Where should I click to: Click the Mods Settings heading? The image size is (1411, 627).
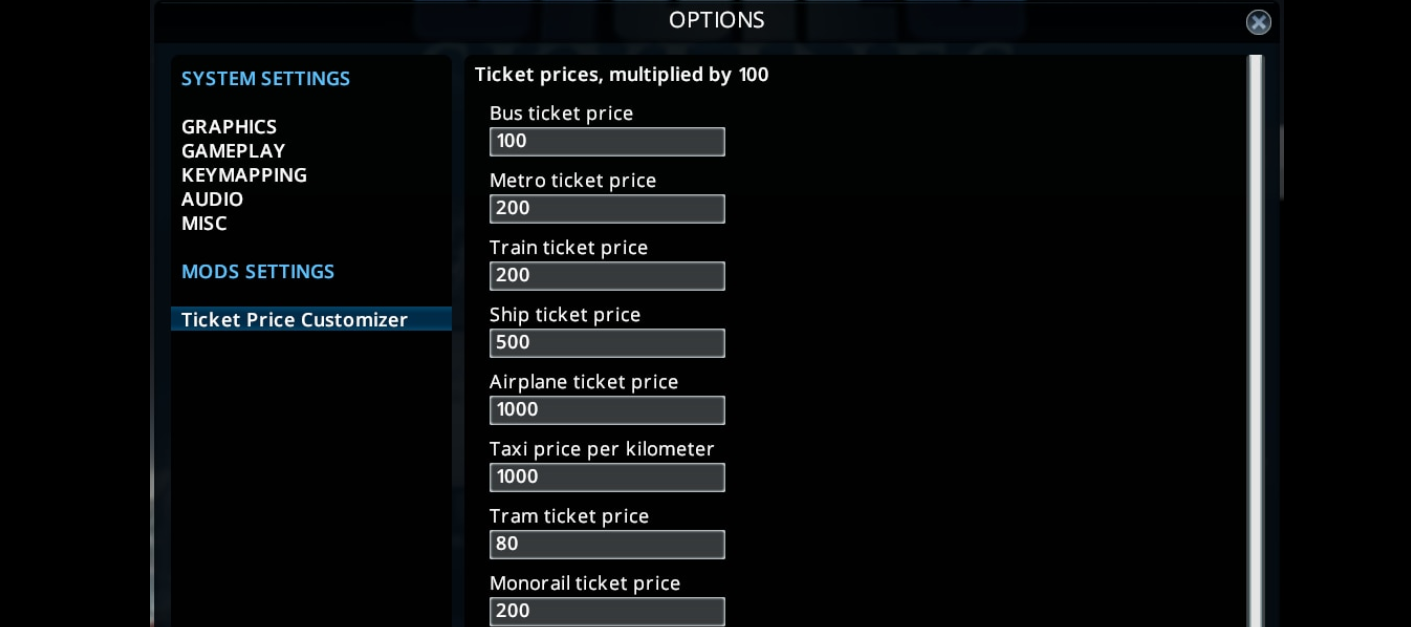coord(258,271)
